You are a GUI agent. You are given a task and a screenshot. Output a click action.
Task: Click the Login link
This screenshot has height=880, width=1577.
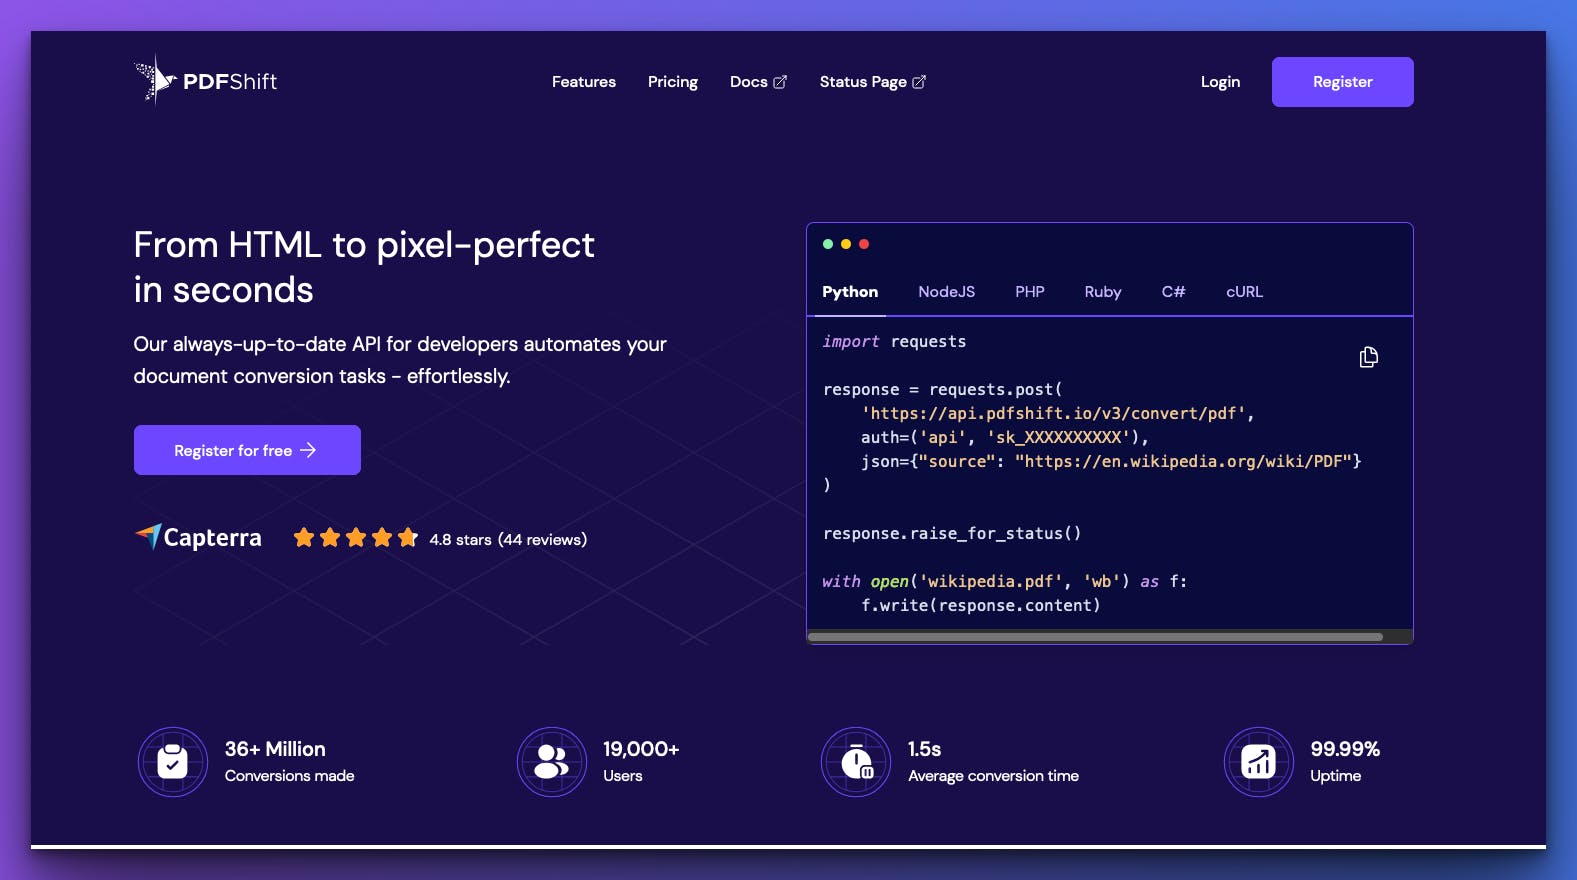1220,82
